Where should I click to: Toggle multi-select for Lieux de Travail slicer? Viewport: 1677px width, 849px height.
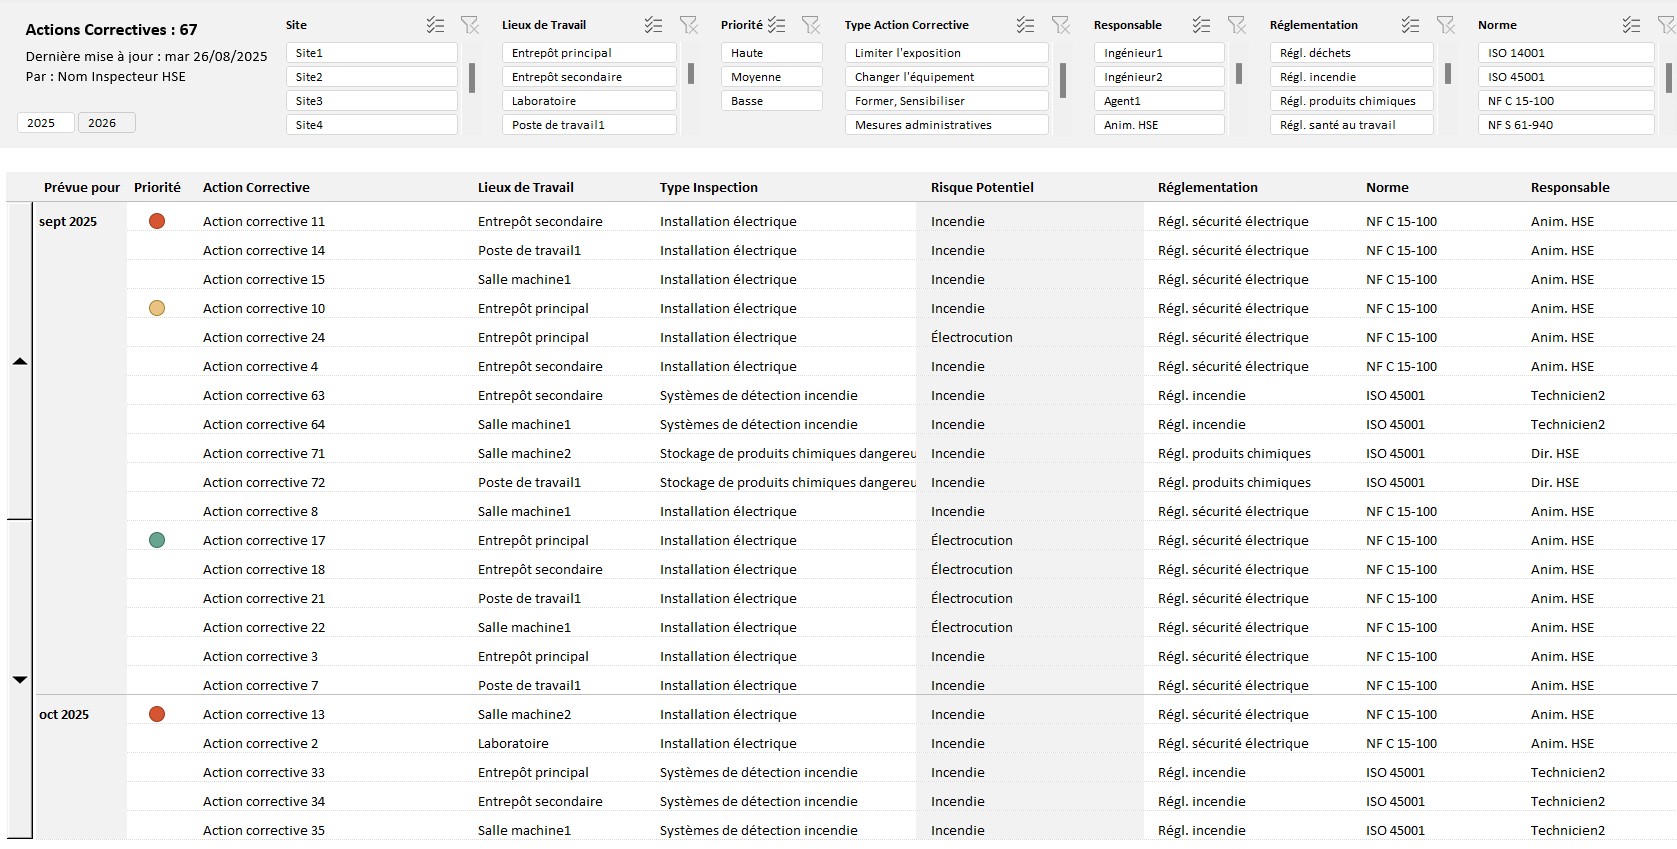(x=653, y=25)
